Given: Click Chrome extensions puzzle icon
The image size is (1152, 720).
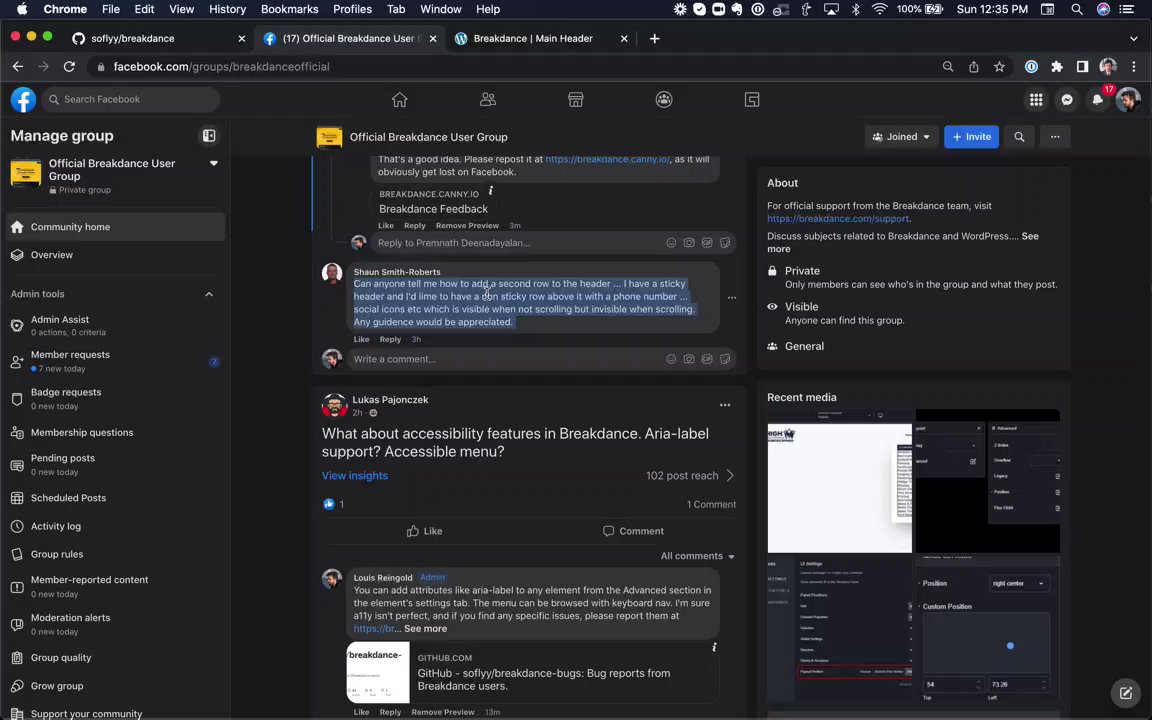Looking at the screenshot, I should (1056, 66).
